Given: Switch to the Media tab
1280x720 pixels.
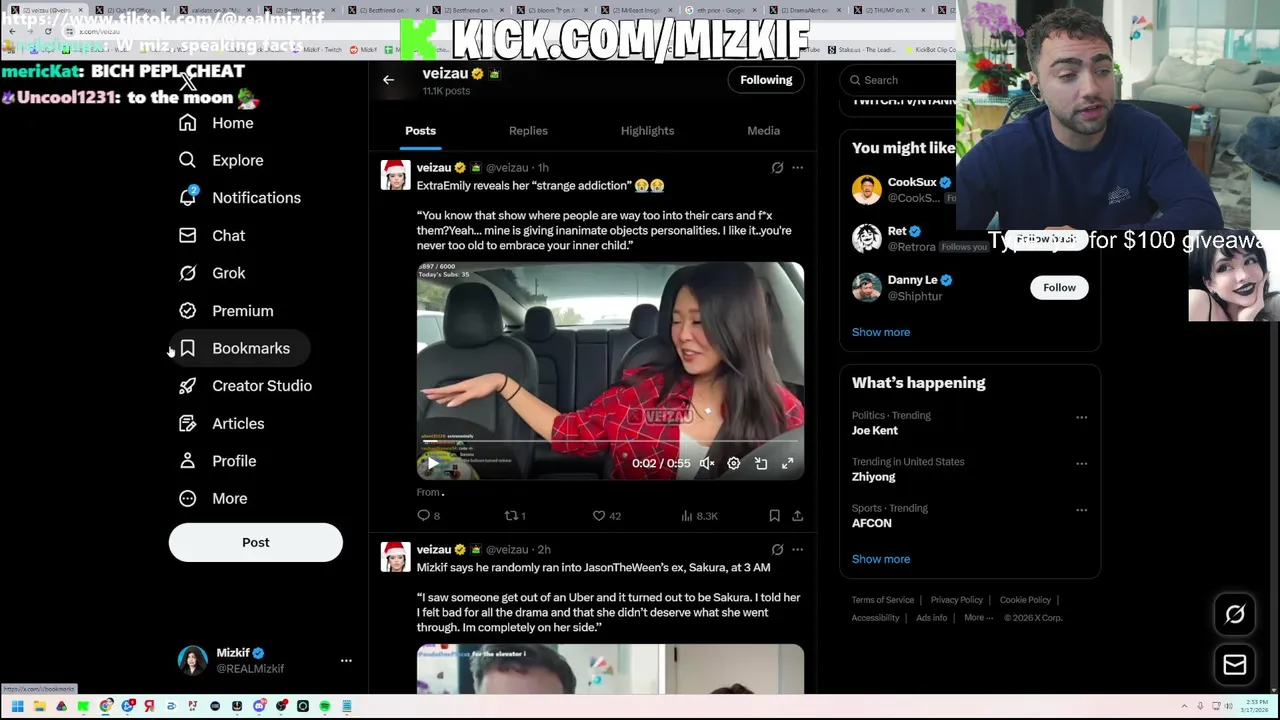Looking at the screenshot, I should point(763,131).
